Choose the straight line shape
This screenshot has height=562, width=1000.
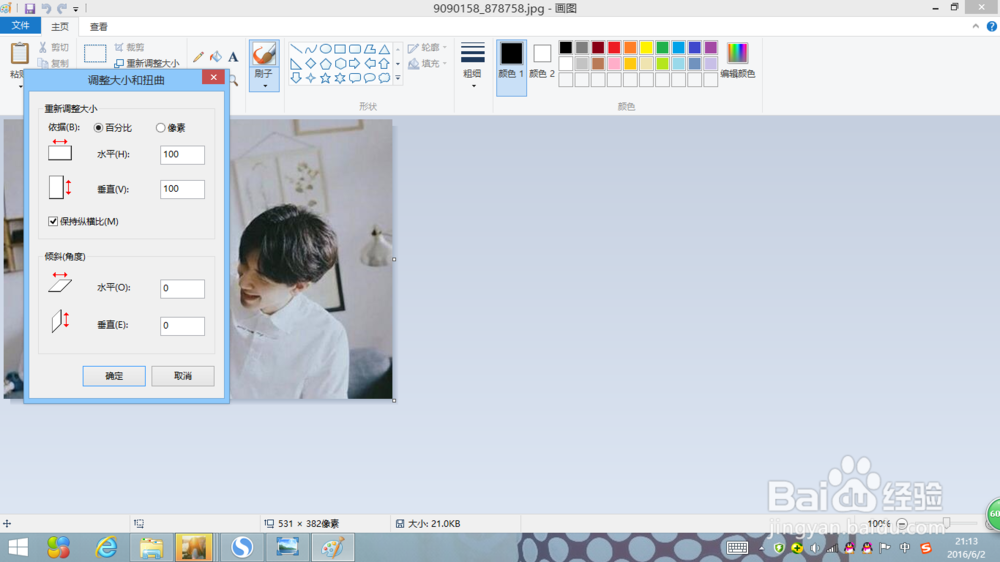(296, 49)
